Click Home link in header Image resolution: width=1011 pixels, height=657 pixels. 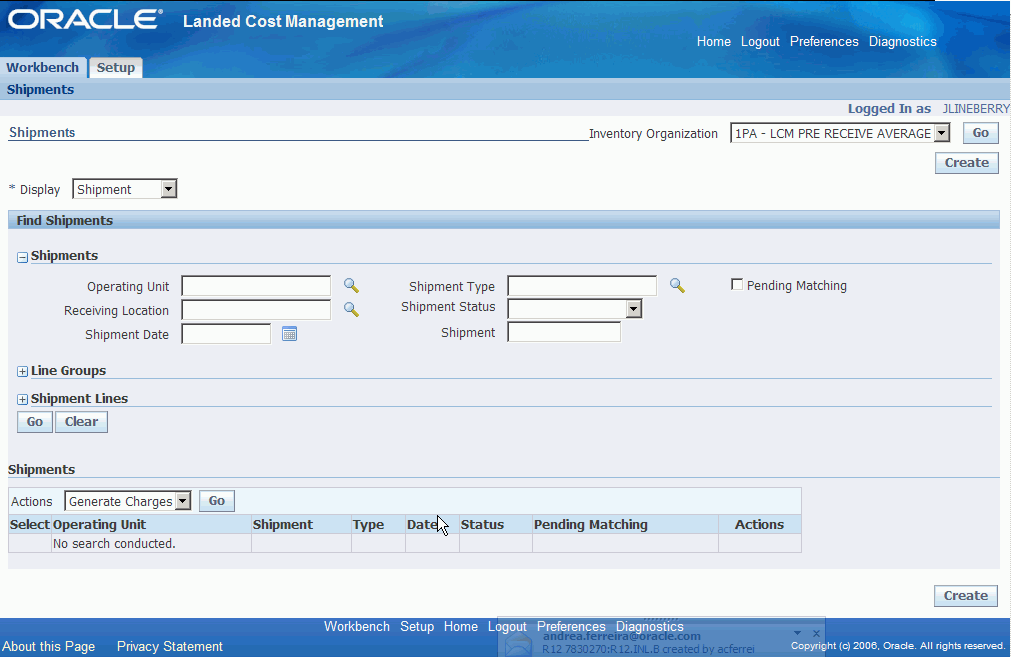[714, 41]
